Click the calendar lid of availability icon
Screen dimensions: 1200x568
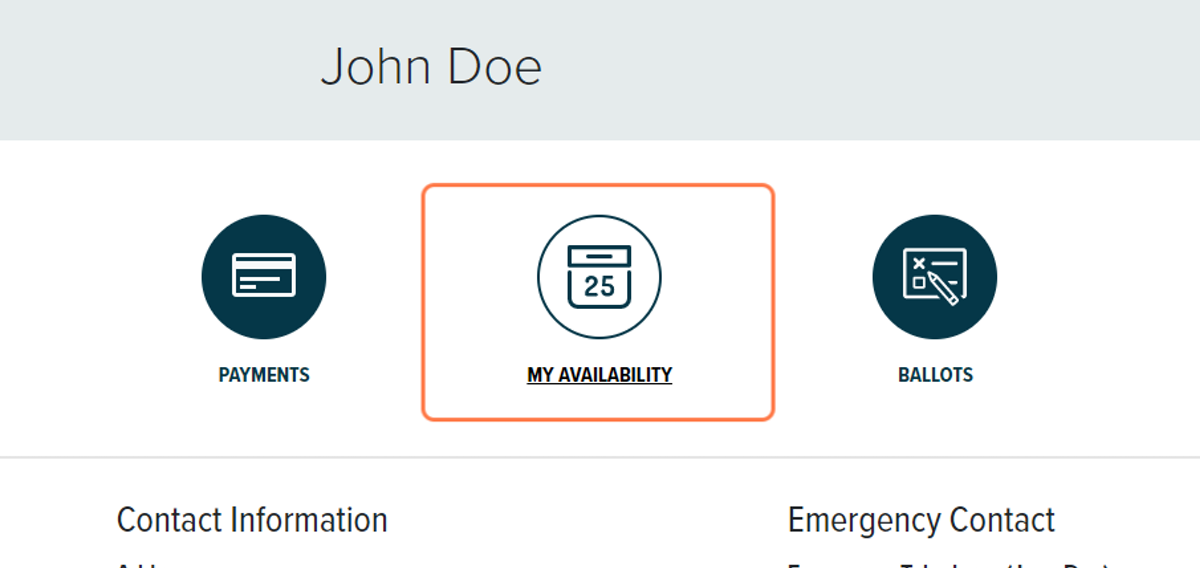pyautogui.click(x=599, y=255)
